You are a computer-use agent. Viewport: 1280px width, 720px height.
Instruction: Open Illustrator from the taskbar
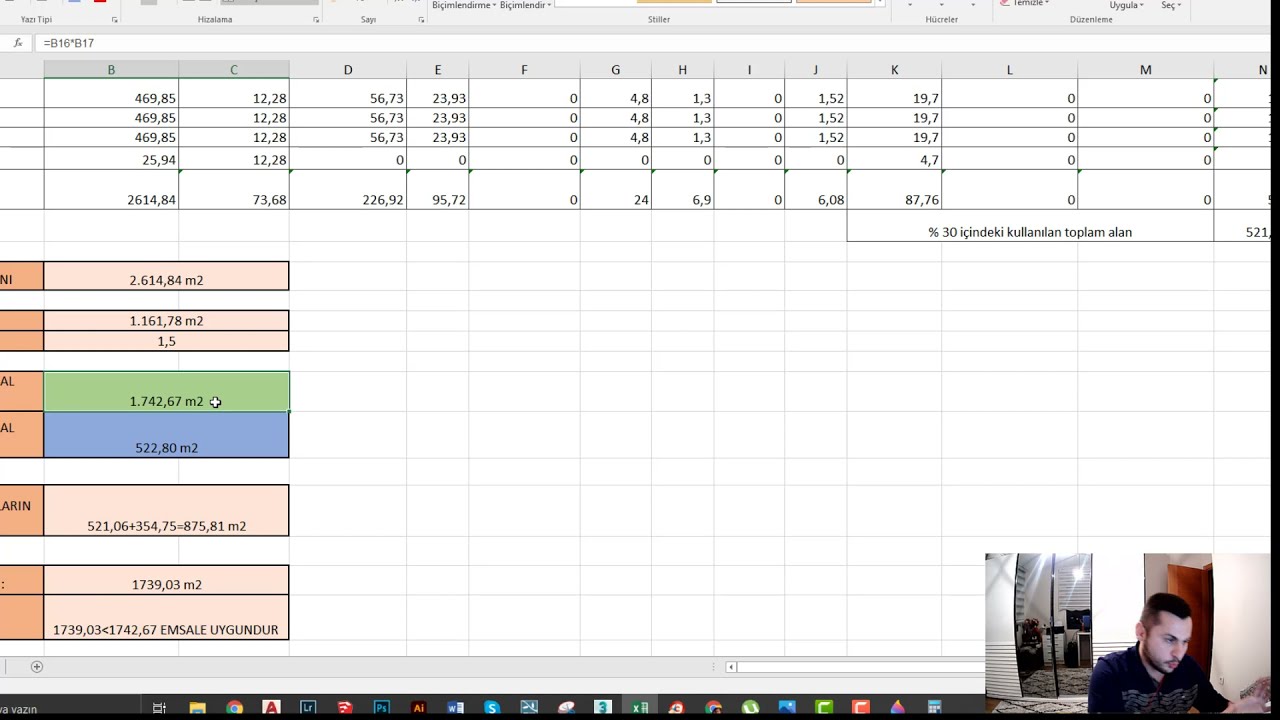coord(419,708)
